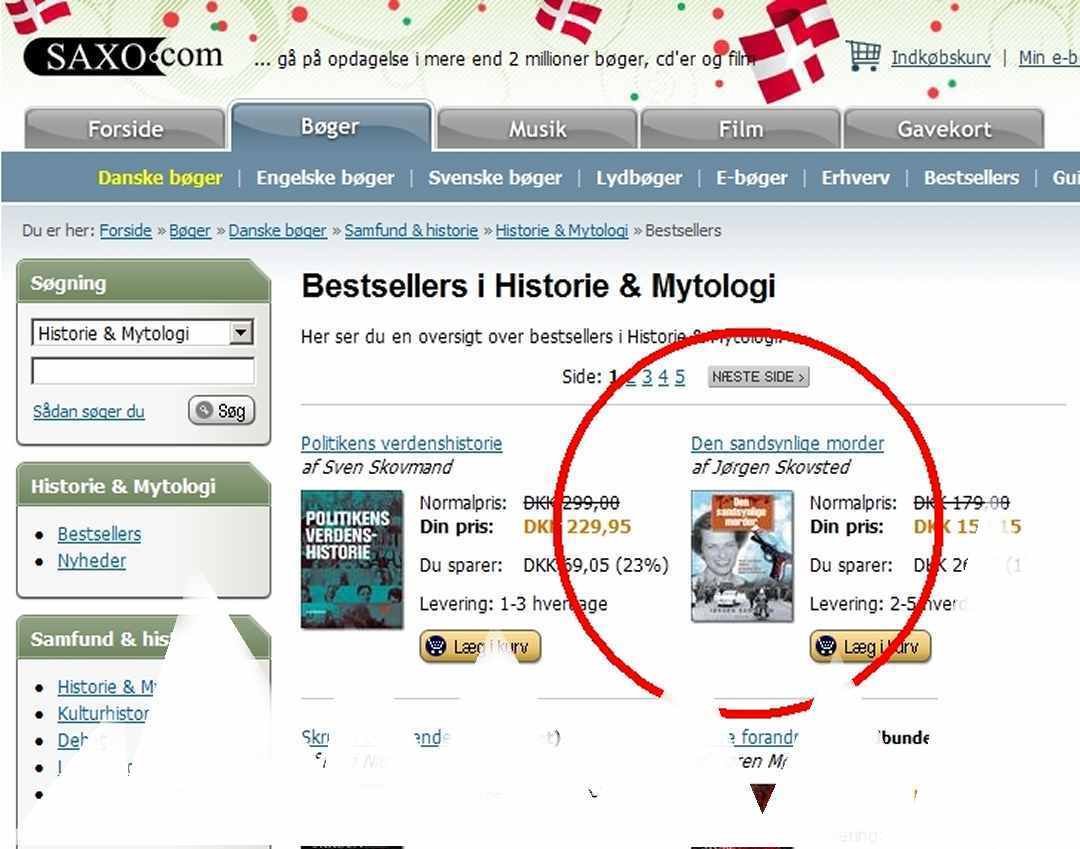Switch to the Musik tab
Viewport: 1080px width, 849px height.
537,129
